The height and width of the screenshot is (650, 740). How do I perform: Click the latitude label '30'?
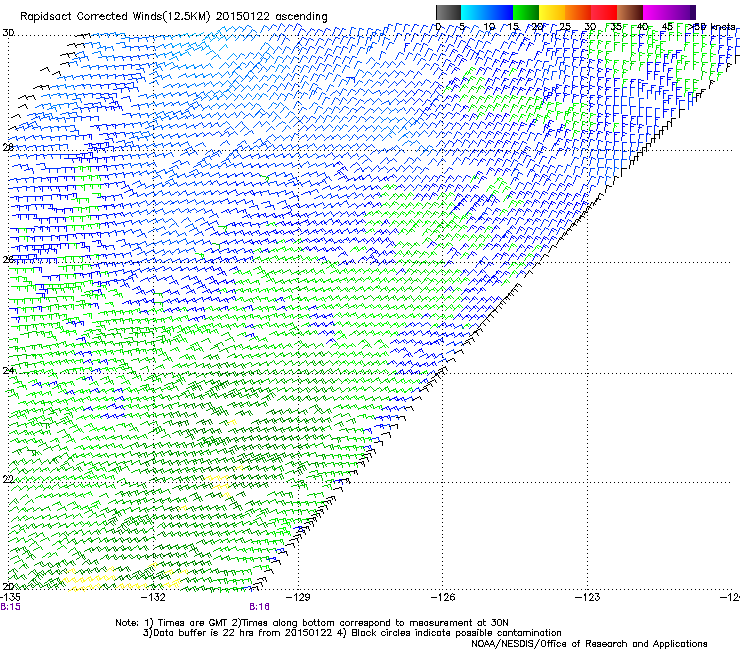[8, 33]
